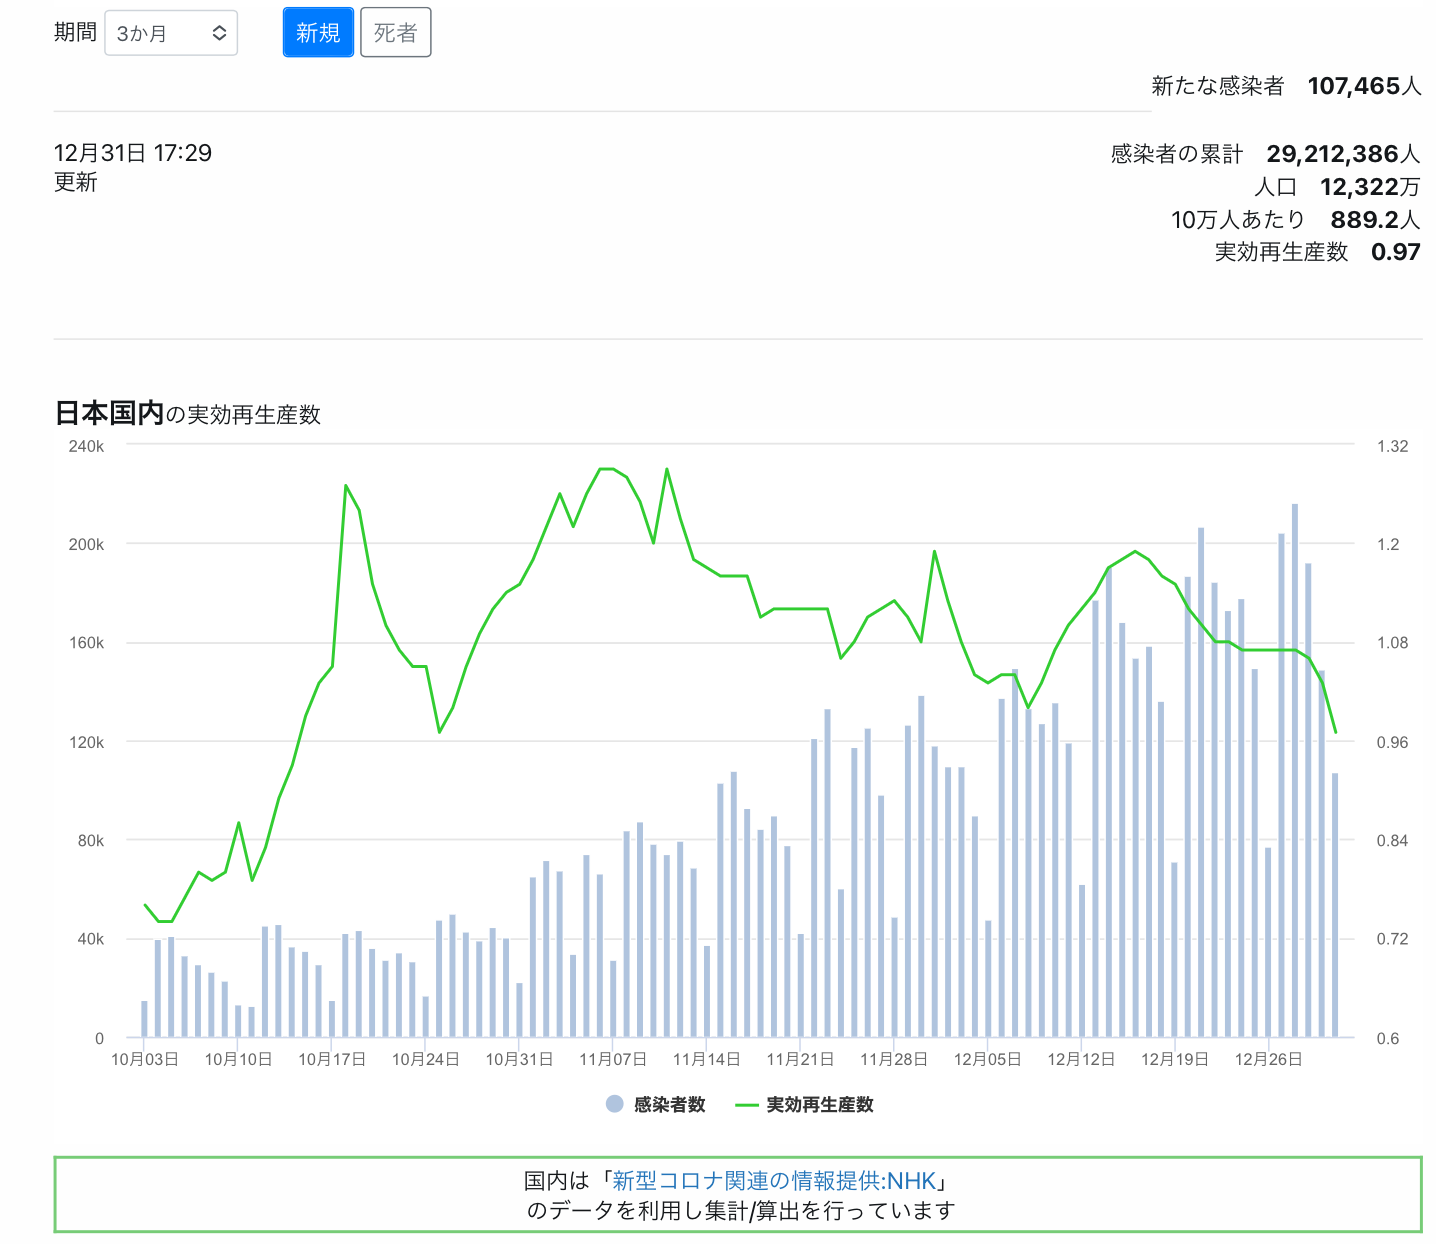The image size is (1436, 1244).
Task: Click the green line legend marker for 実効再生産数
Action: (747, 1104)
